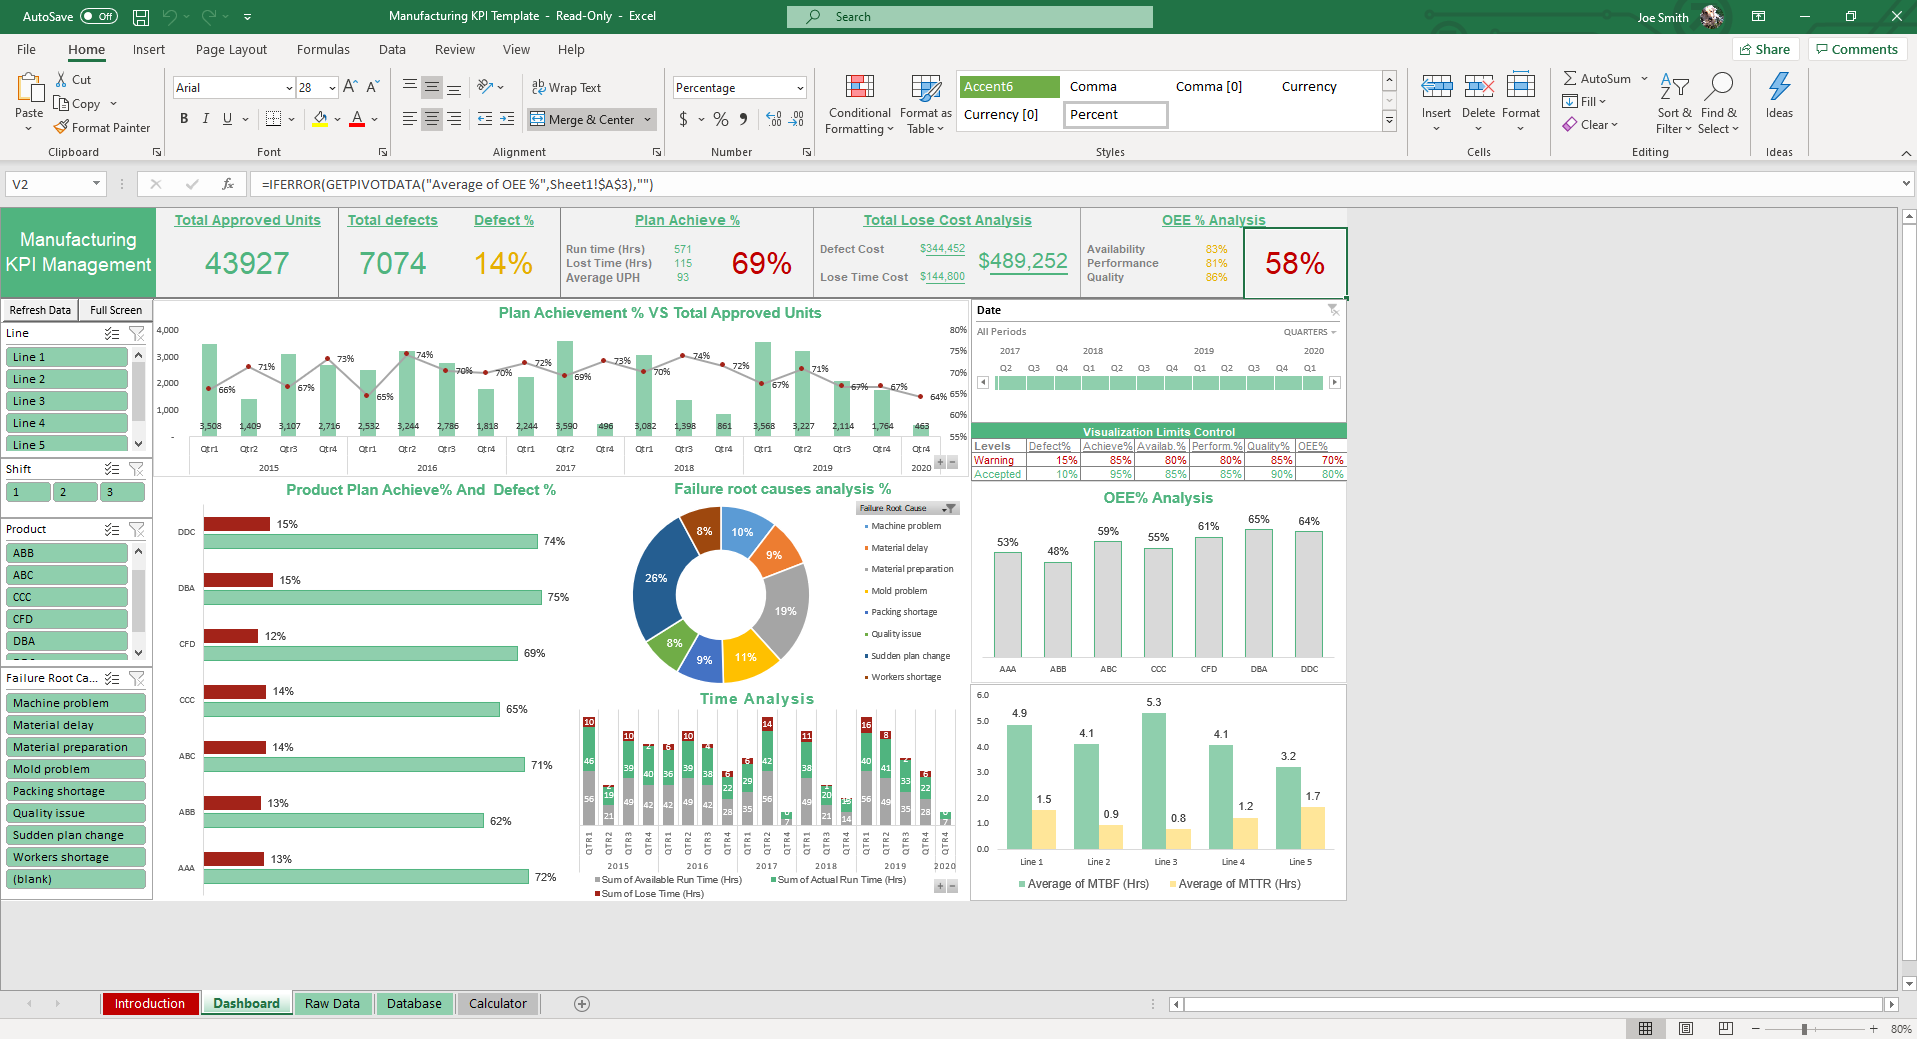Open Sort & Filter options
Screen dimensions: 1917x1039
1674,104
